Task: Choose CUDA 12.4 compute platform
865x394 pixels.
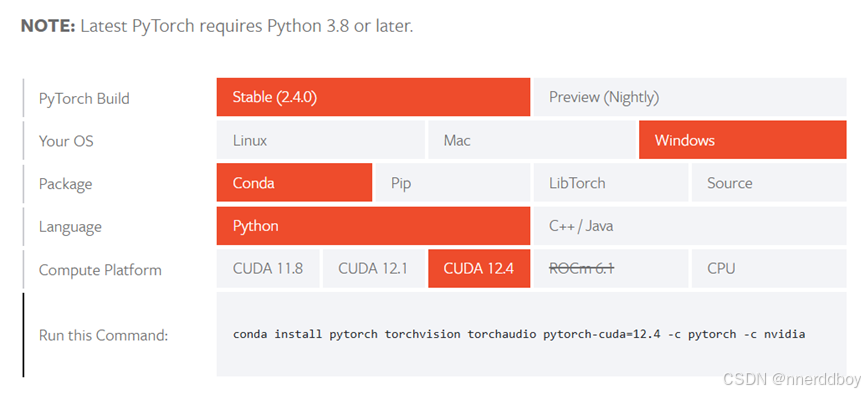Action: coord(479,269)
